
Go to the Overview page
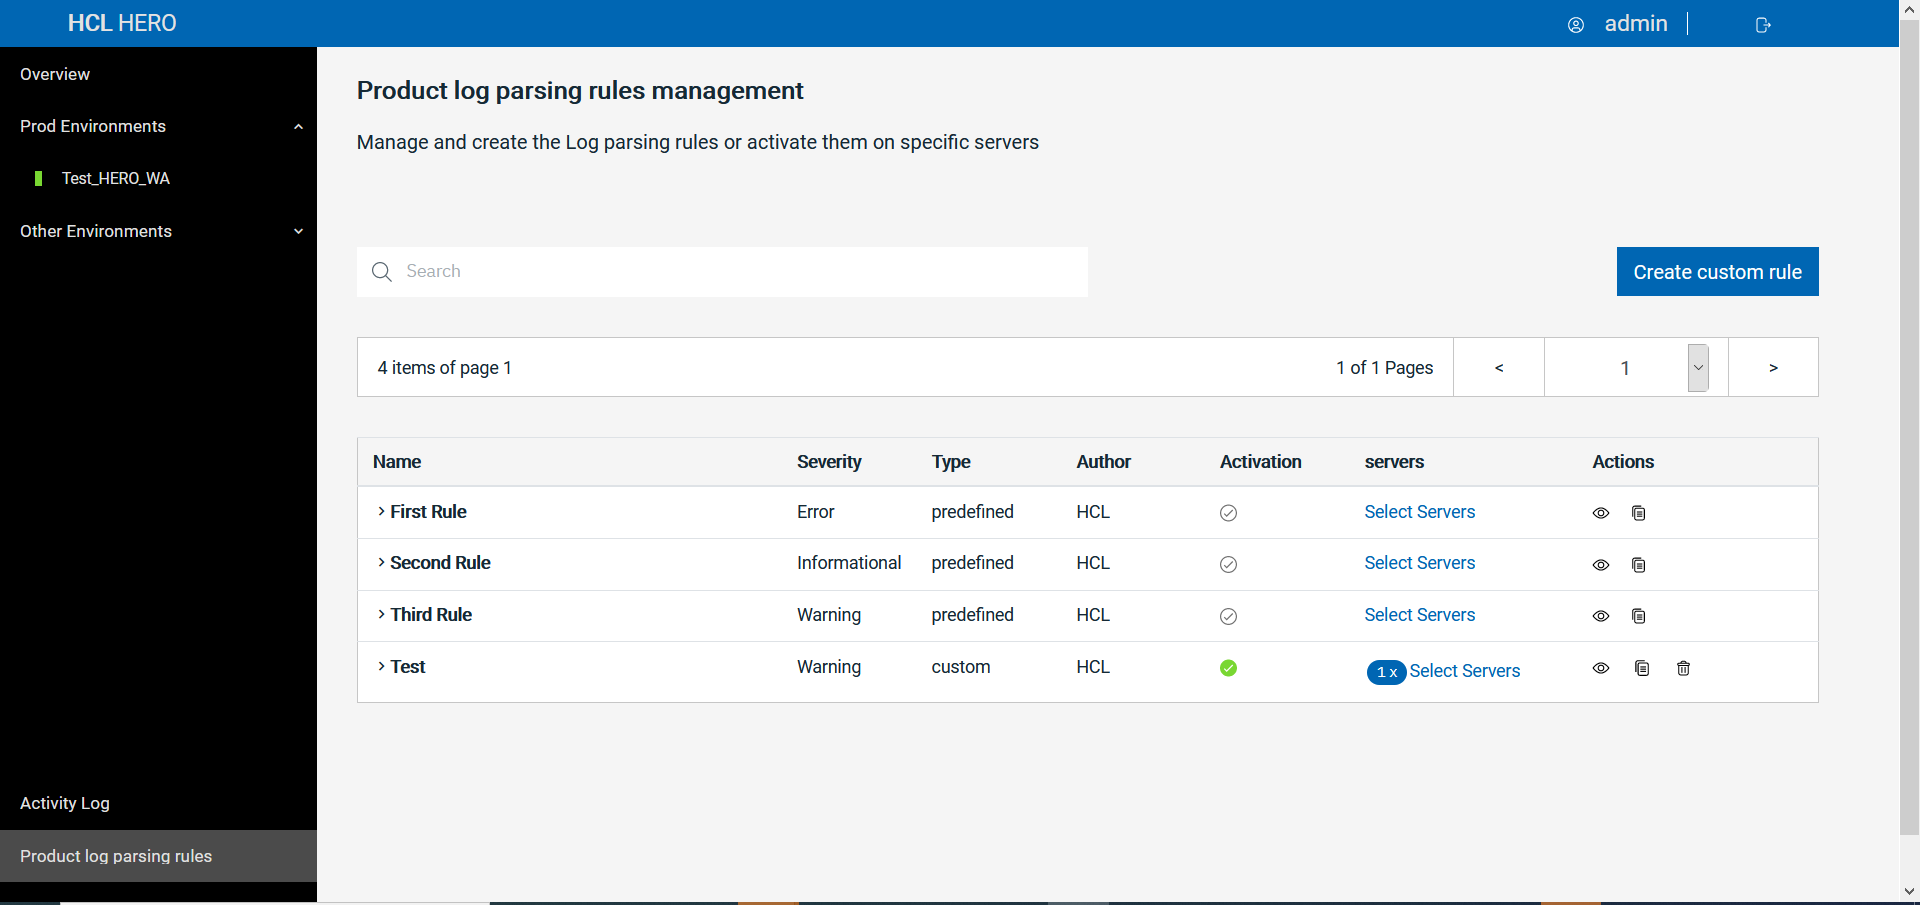pos(54,74)
